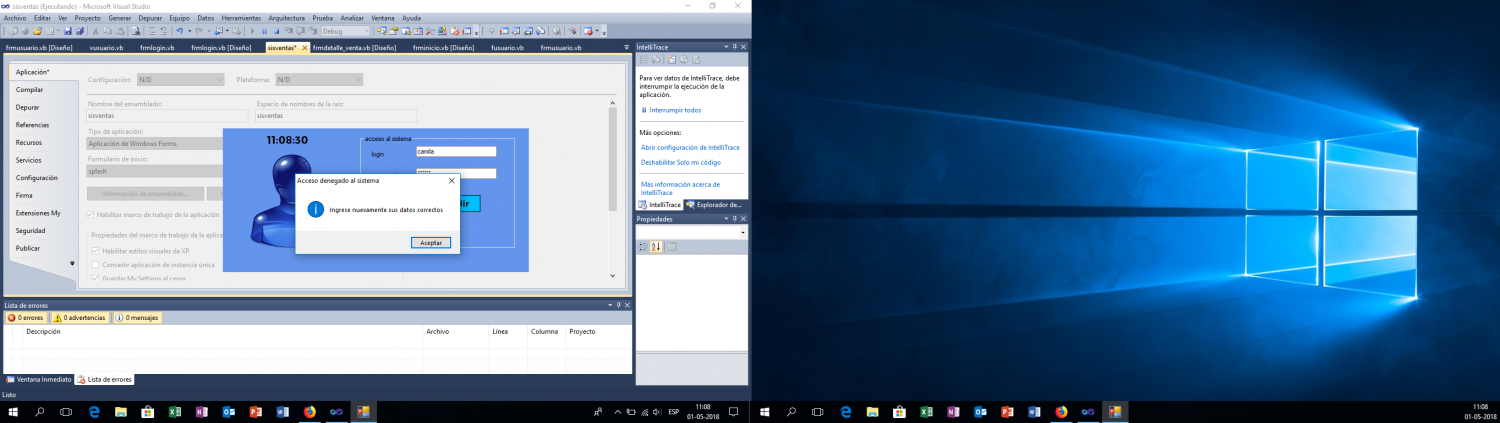Open Excel from the left taskbar
1500x423 pixels.
(x=175, y=411)
